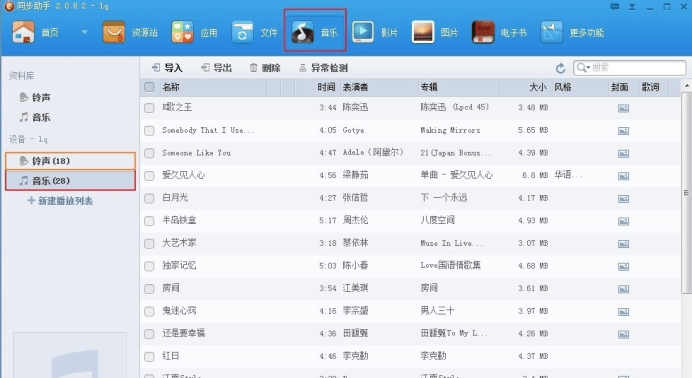
Task: Click the refresh icon beside the search box
Action: click(x=560, y=68)
